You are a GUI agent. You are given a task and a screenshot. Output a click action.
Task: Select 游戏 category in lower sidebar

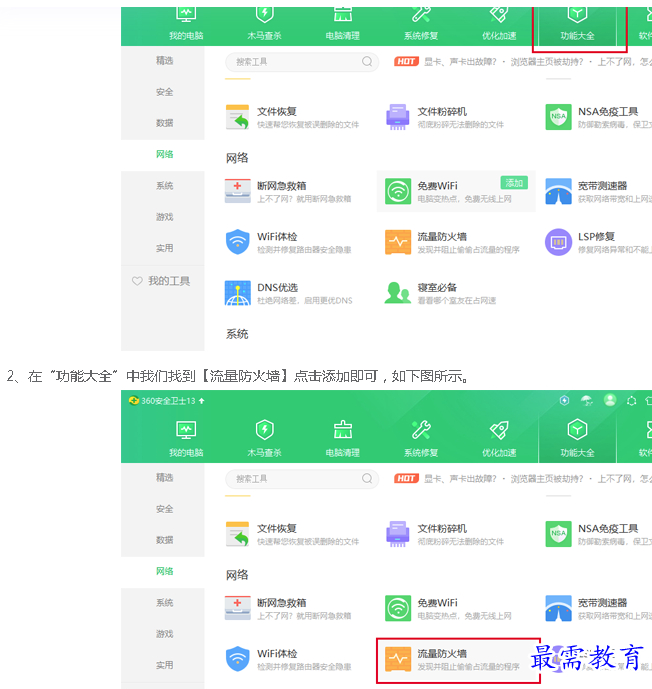click(x=164, y=634)
